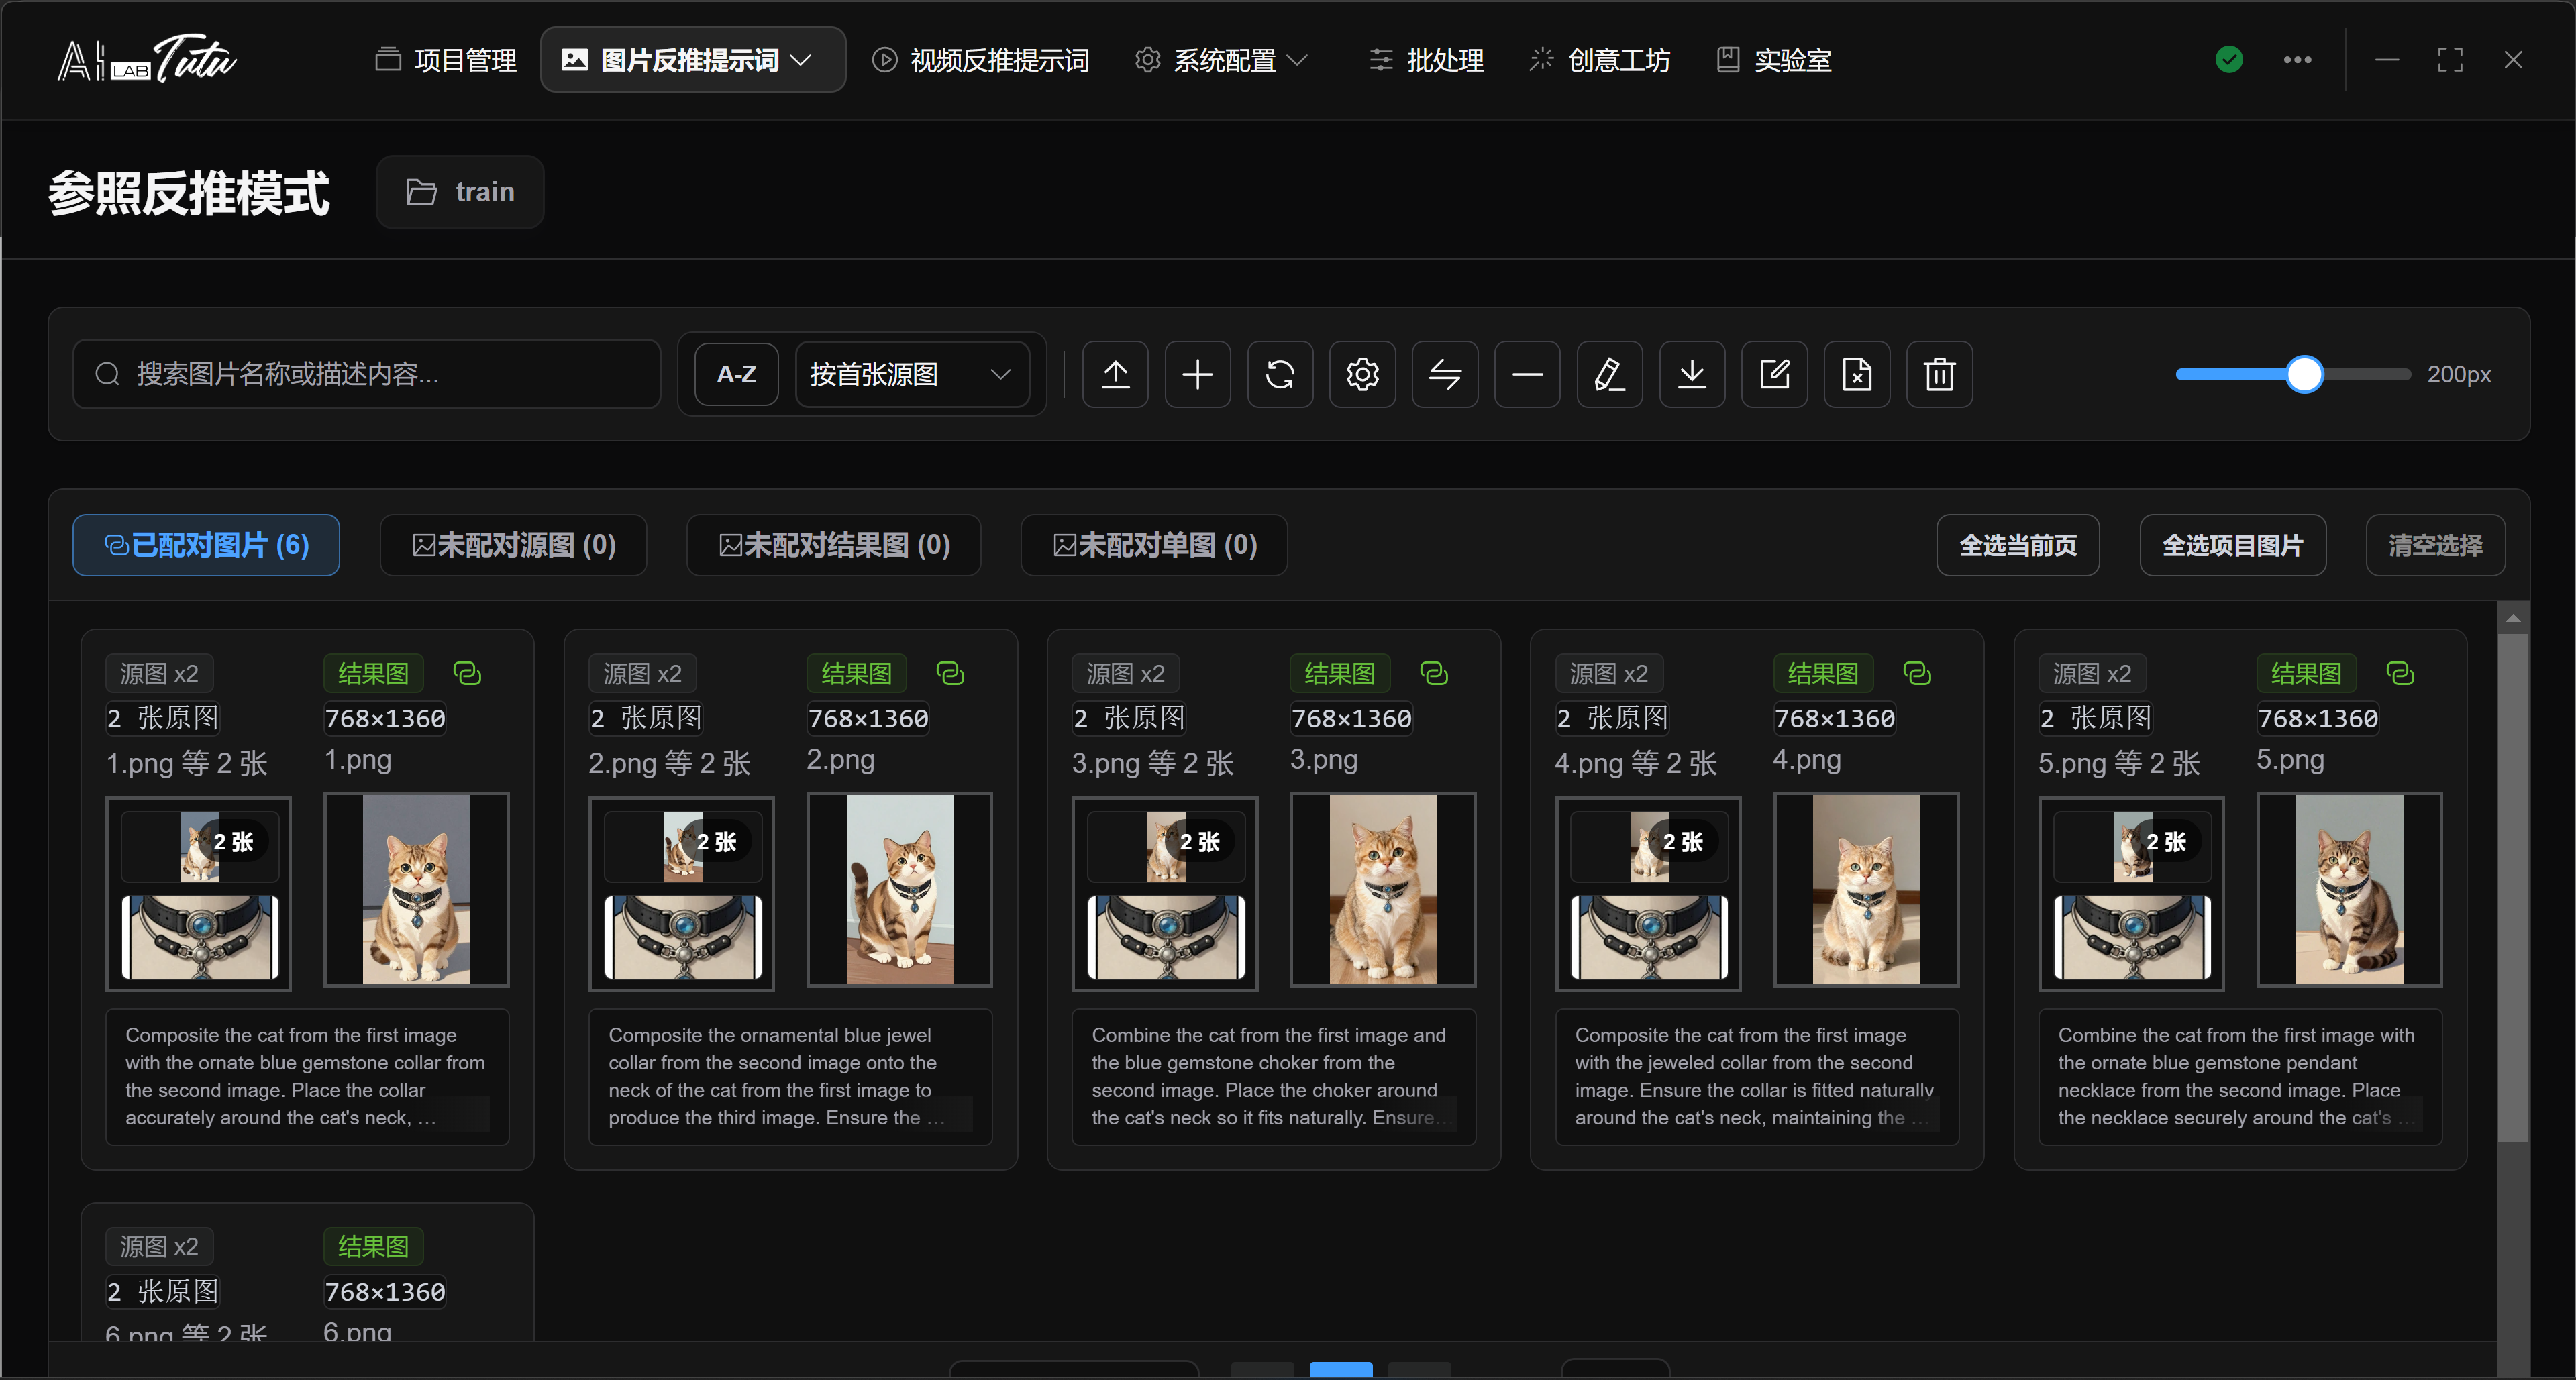Open source image stack of 1.png card
The image size is (2576, 1380).
coord(199,894)
